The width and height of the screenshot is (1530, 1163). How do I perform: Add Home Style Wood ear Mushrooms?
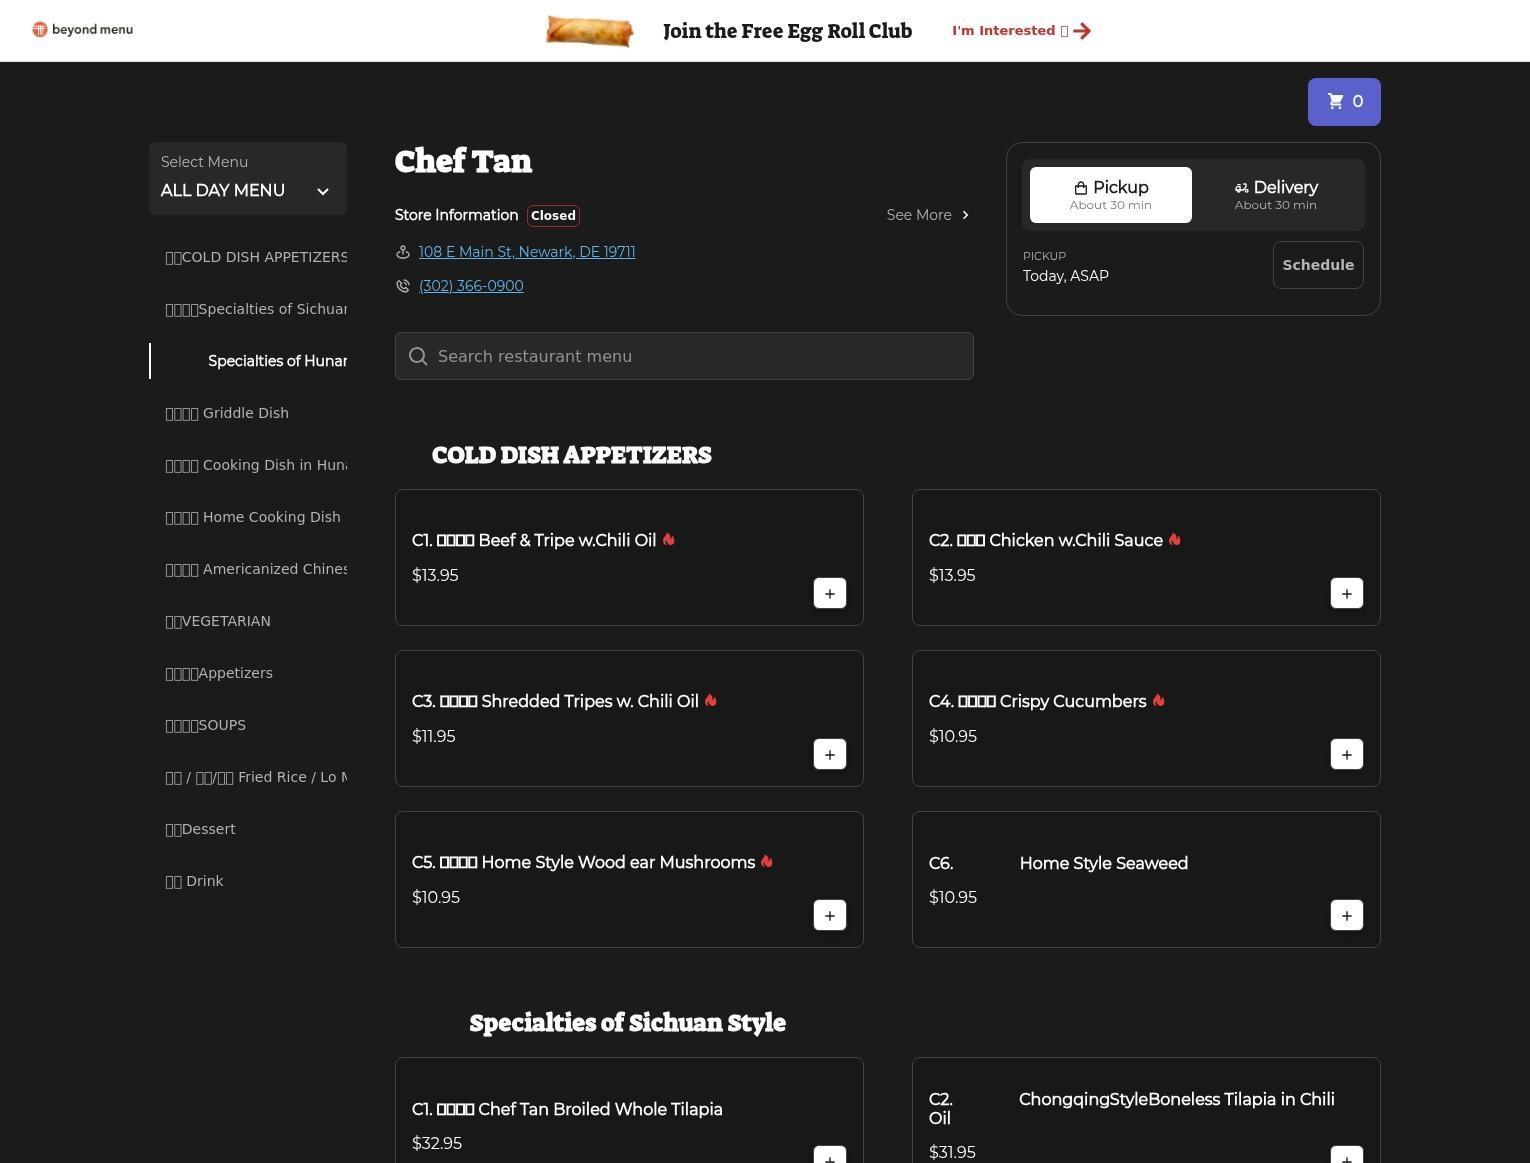[829, 915]
